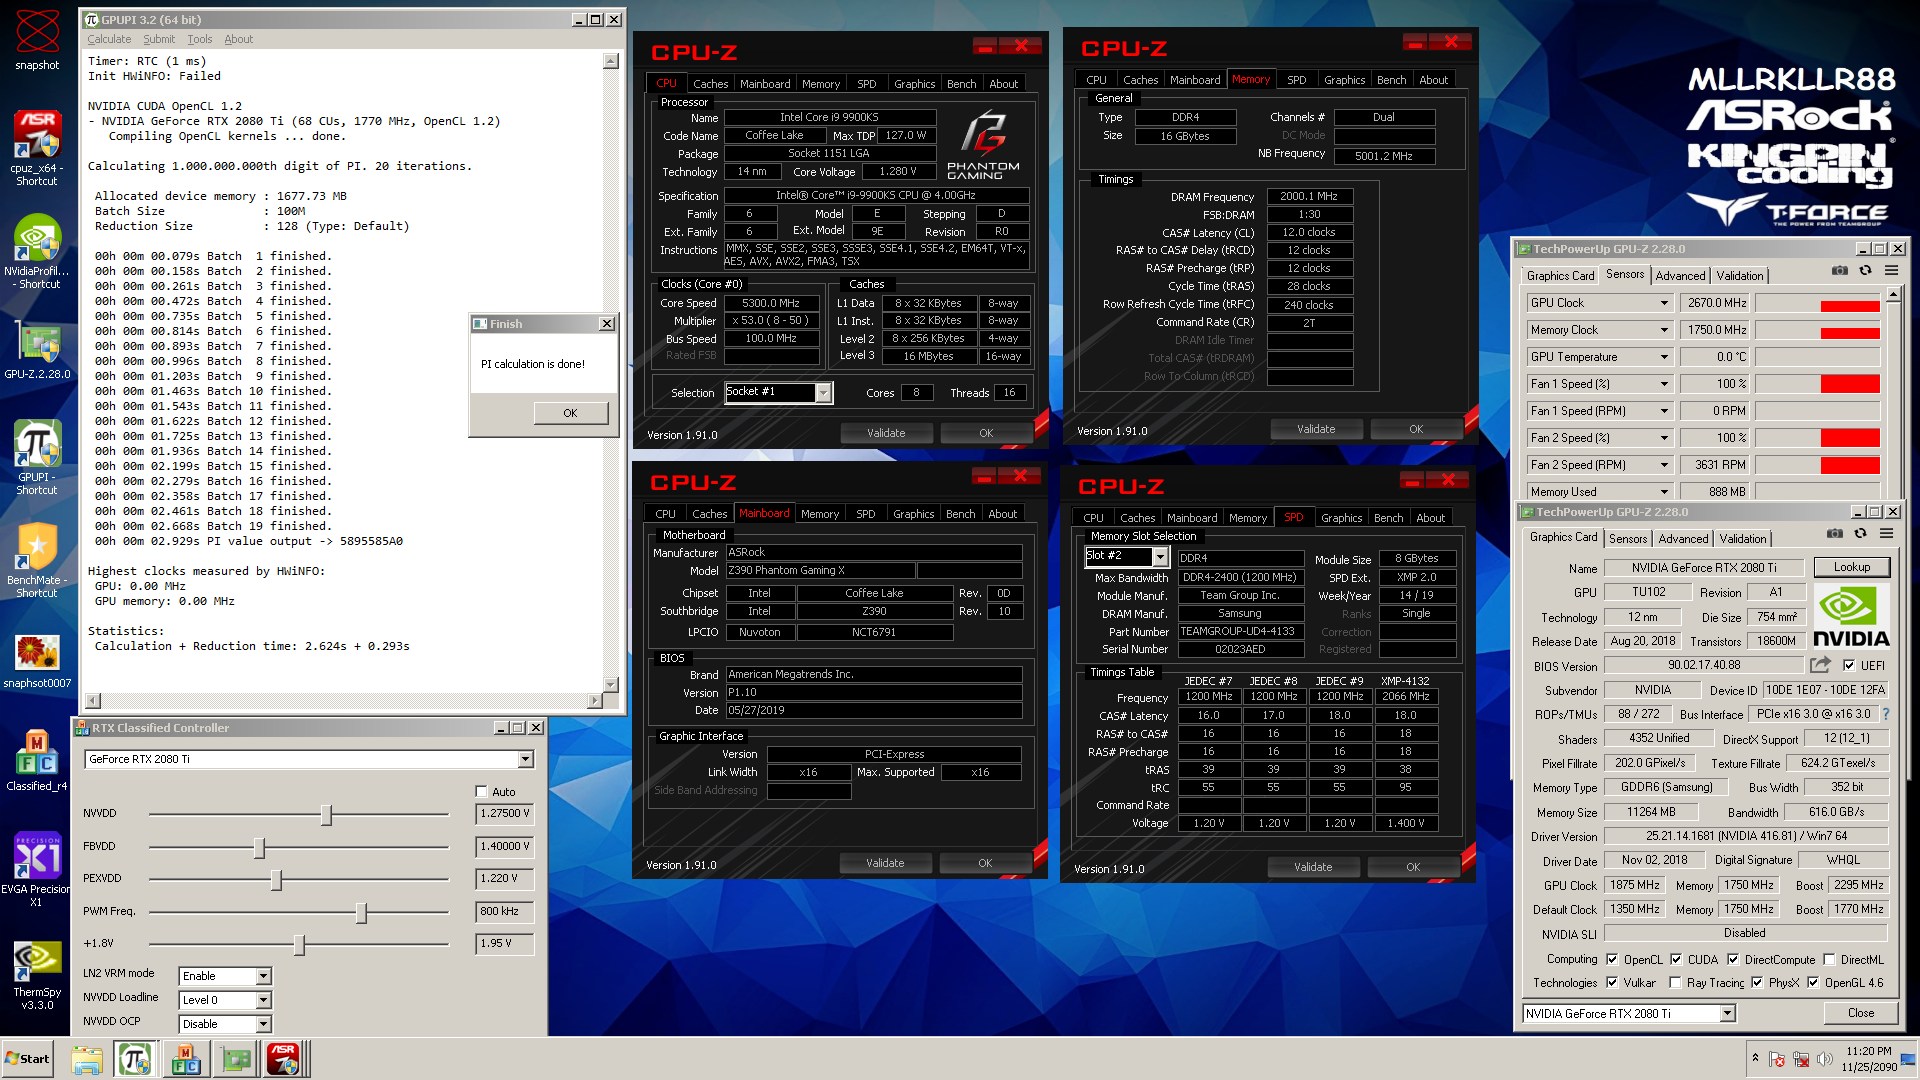Toggle the UEFI checkbox in GPU-Z

click(1848, 665)
